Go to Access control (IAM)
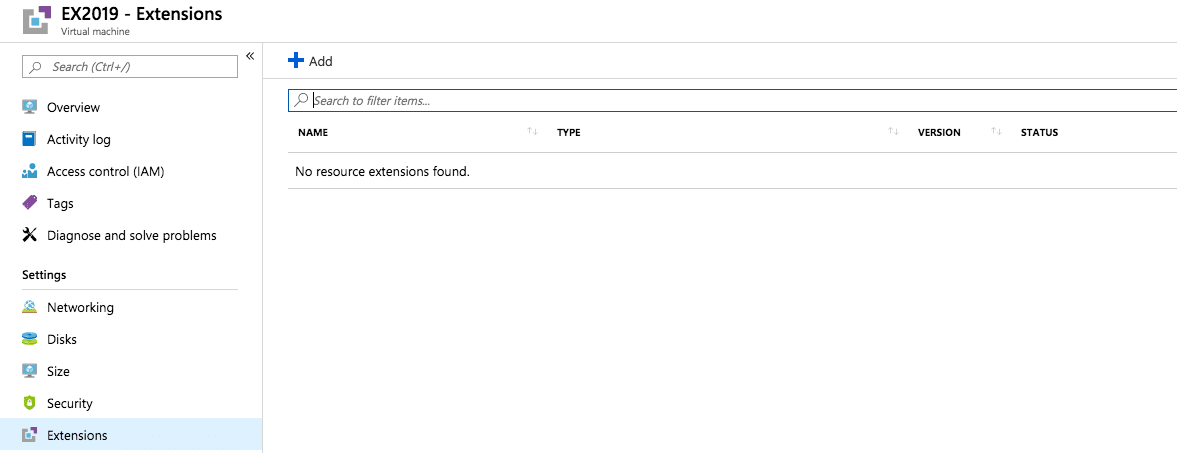1177x453 pixels. 105,171
